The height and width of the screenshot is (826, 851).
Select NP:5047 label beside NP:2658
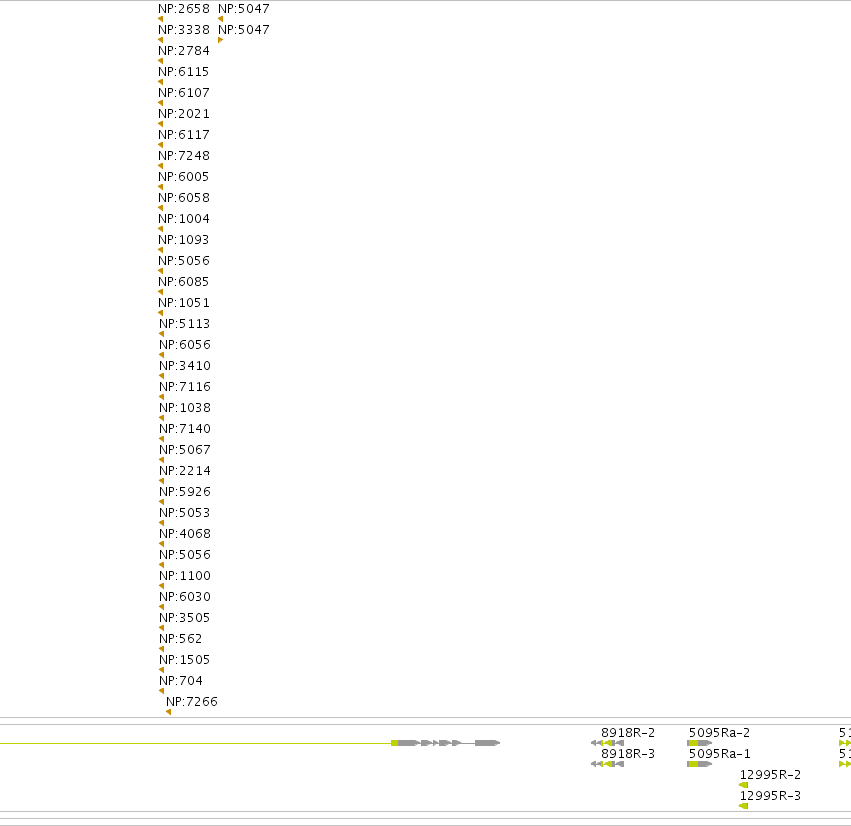click(x=244, y=9)
